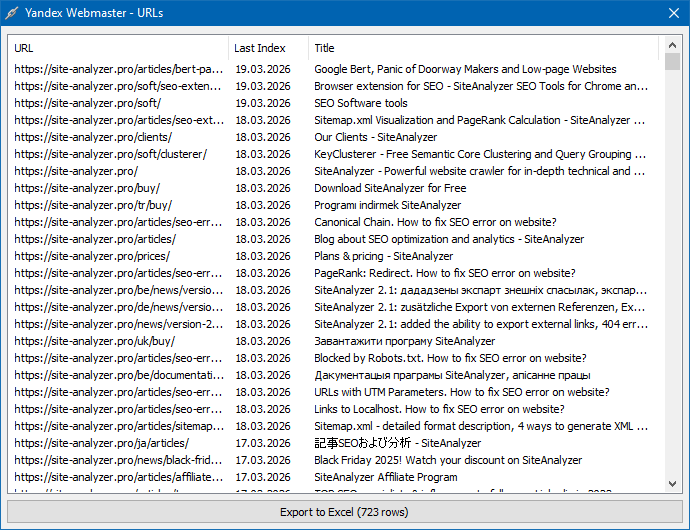Click the Export to Excel (723 rows) button
The height and width of the screenshot is (530, 690).
[x=345, y=512]
